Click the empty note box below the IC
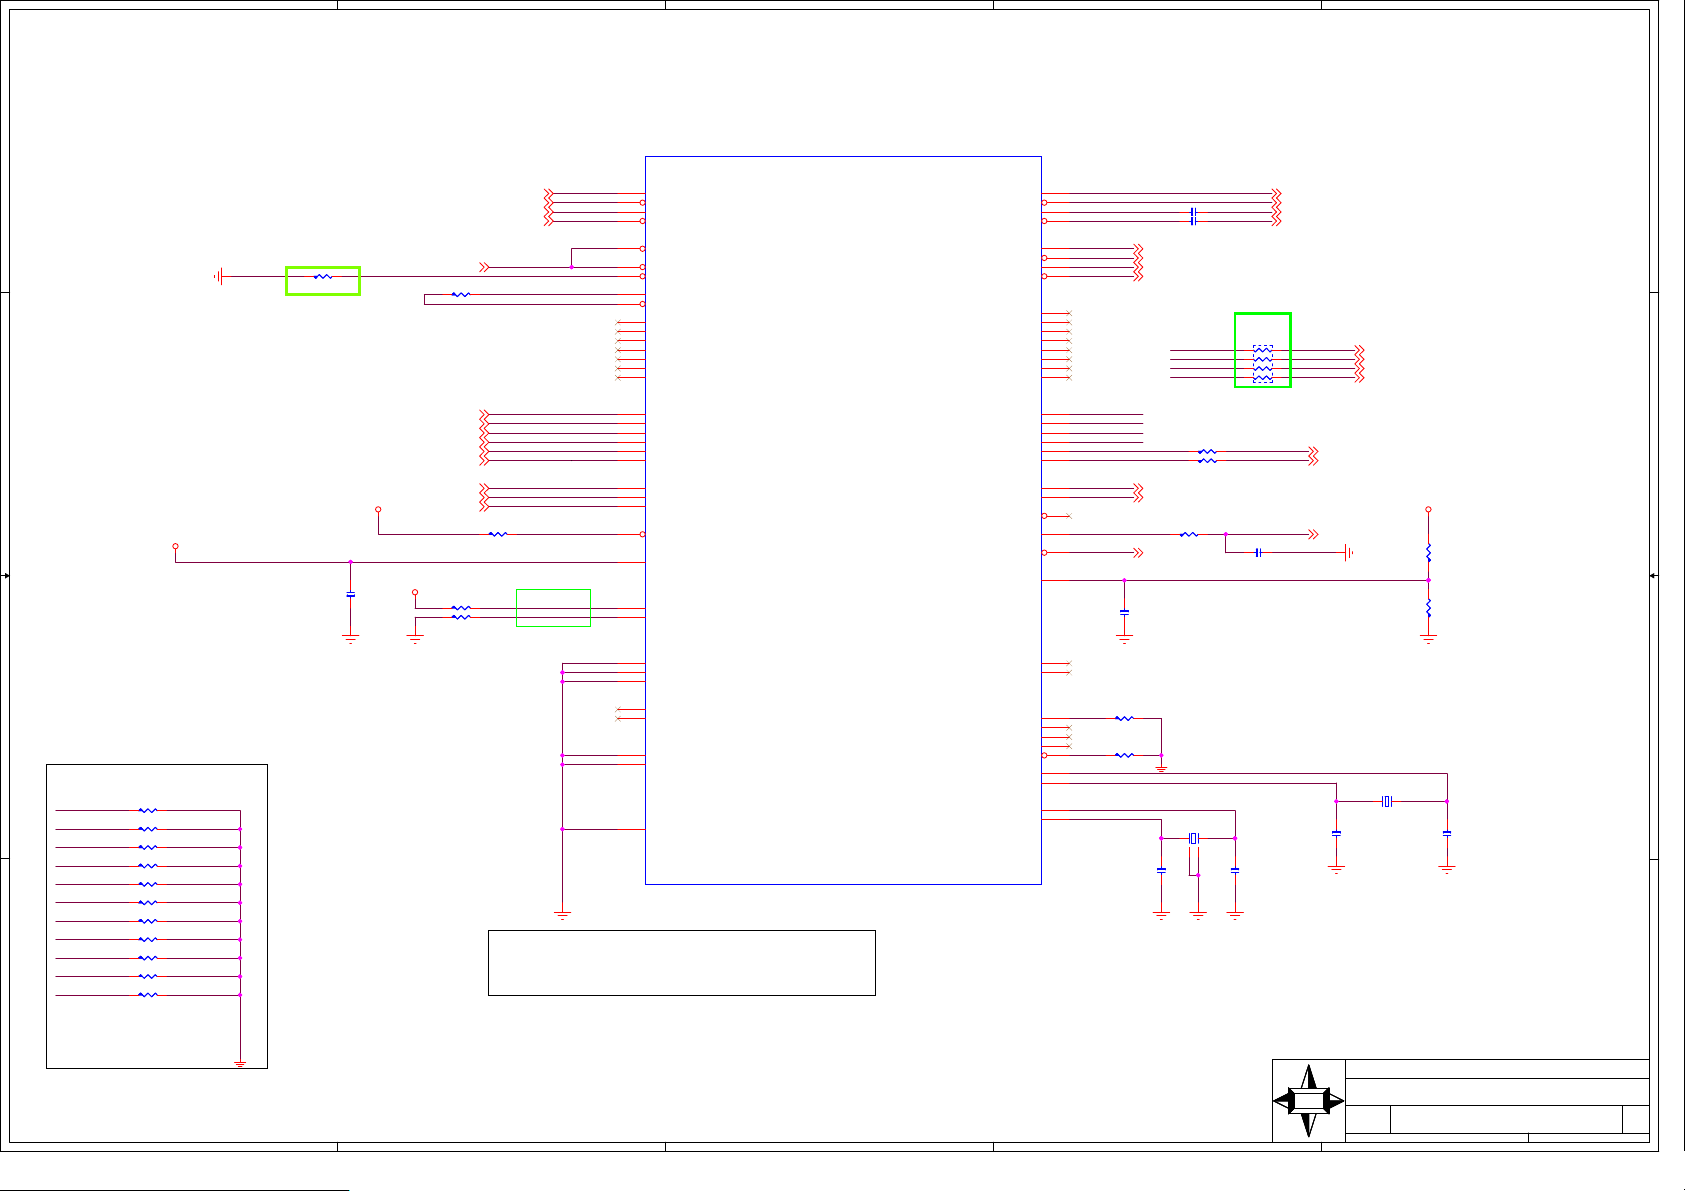Screen dimensions: 1685x1191 click(x=681, y=963)
